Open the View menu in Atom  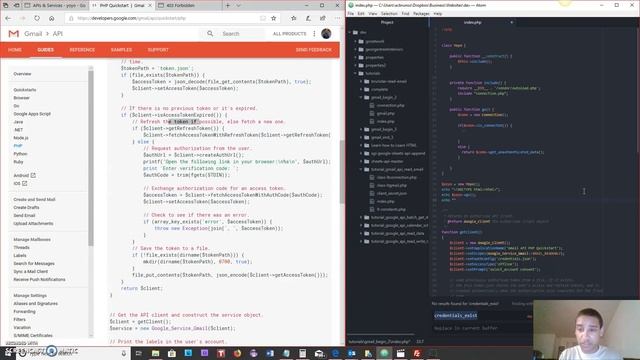pos(373,13)
